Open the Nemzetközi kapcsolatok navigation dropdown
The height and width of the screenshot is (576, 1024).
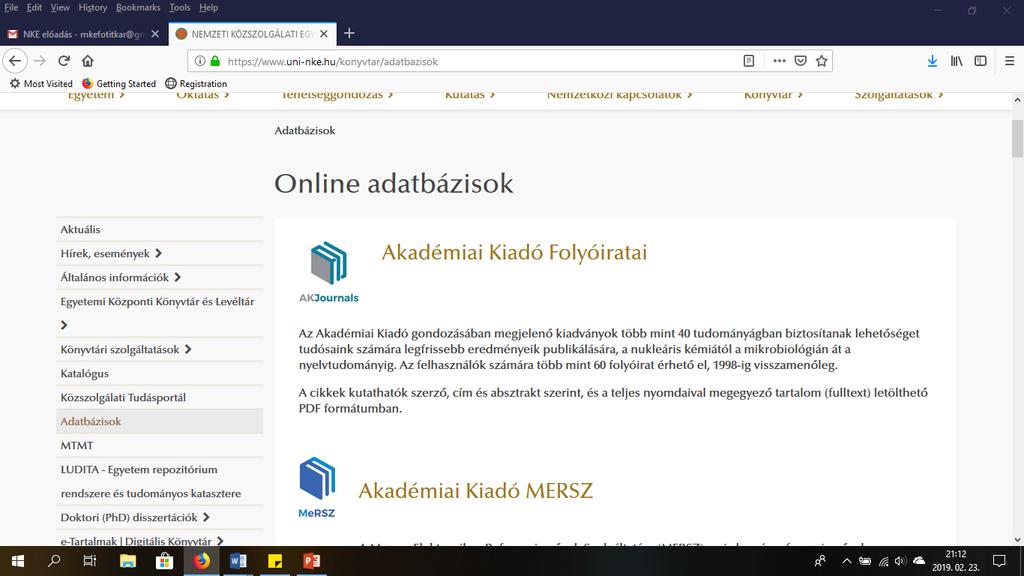coord(619,95)
